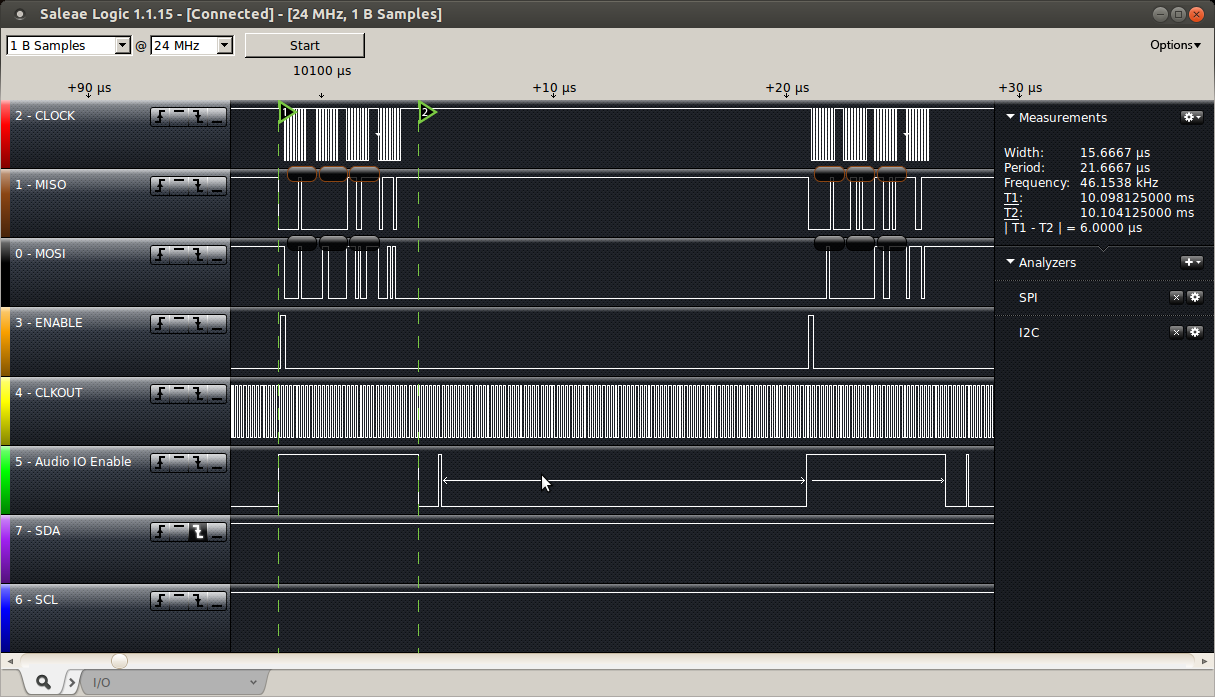
Task: Open the 24 MHz sample rate dropdown
Action: pos(224,45)
